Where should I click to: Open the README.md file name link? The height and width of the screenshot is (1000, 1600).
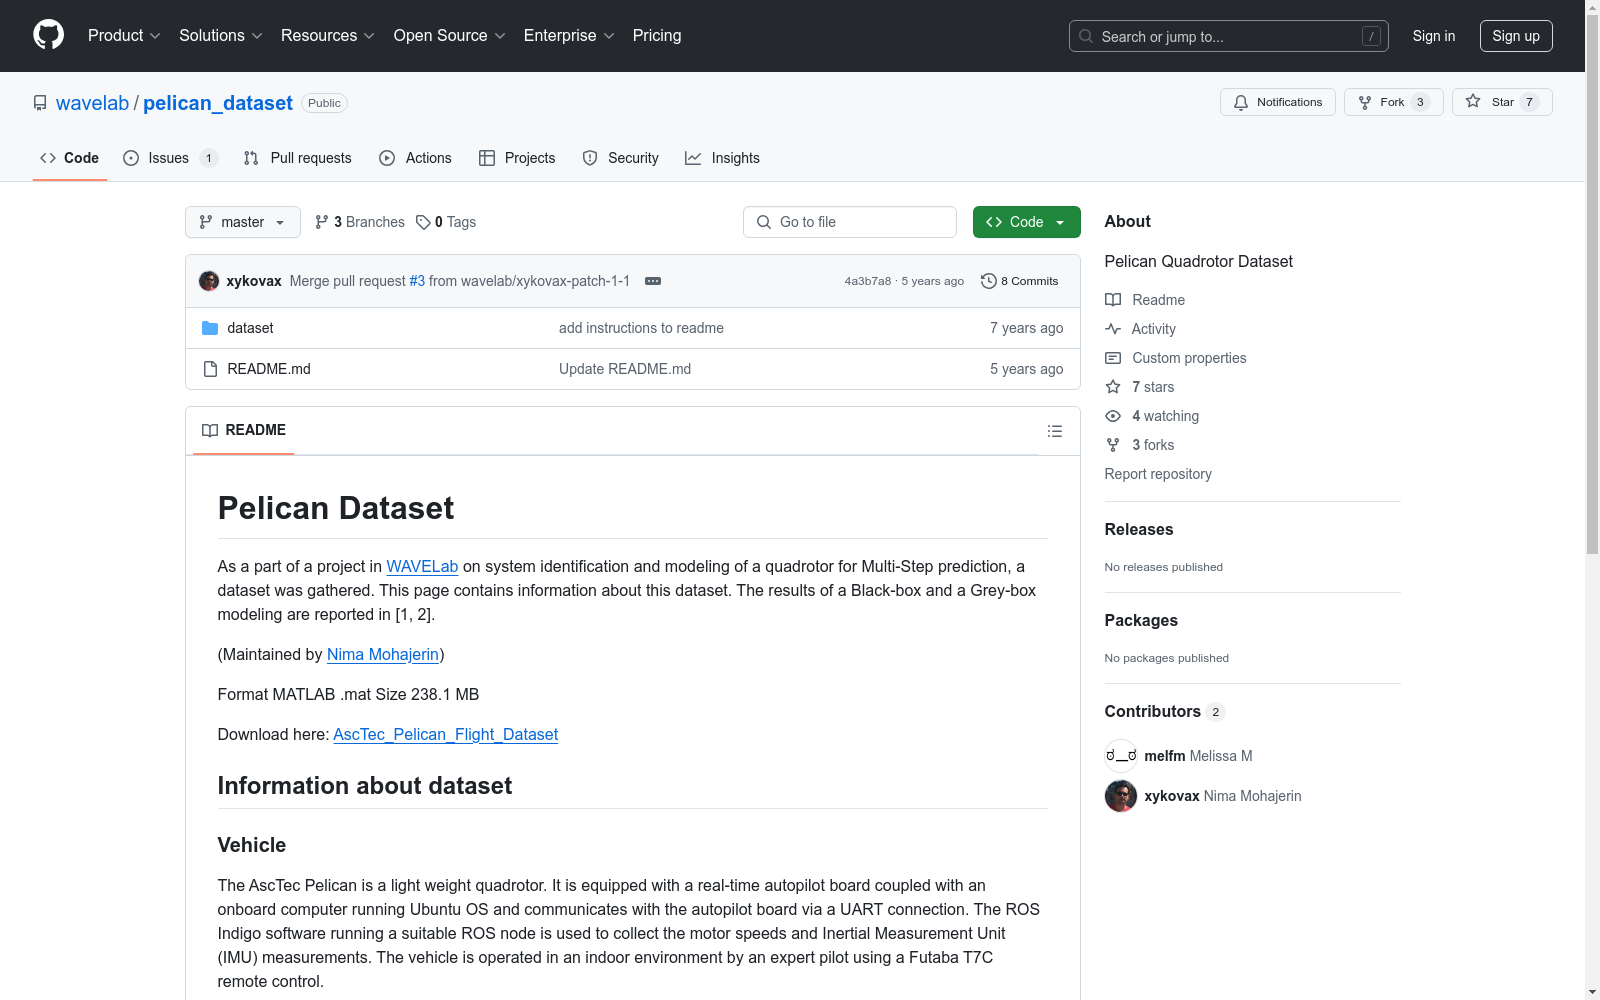click(269, 369)
